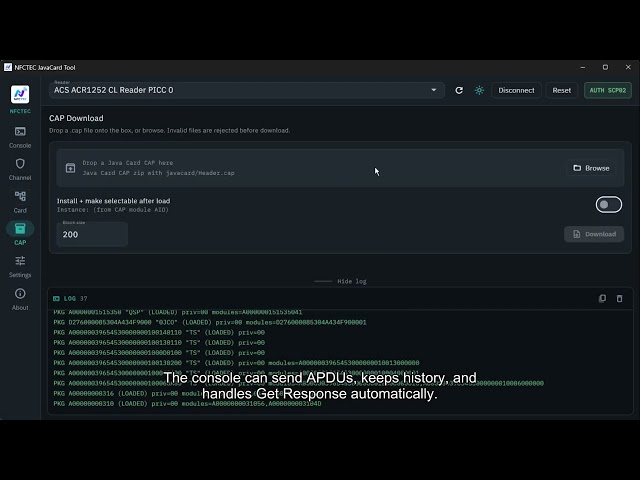Click the CAP Download heading
The height and width of the screenshot is (480, 640).
pyautogui.click(x=76, y=118)
